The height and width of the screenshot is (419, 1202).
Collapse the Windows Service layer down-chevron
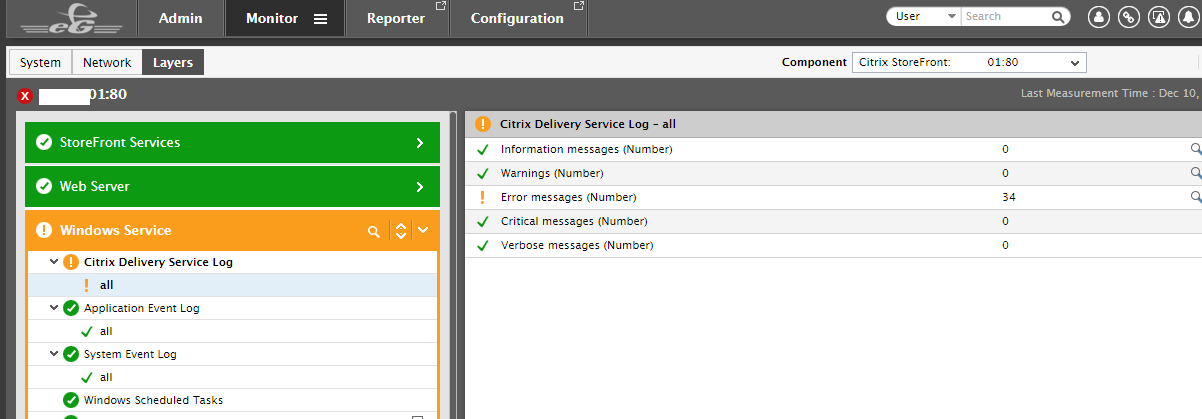coord(423,231)
